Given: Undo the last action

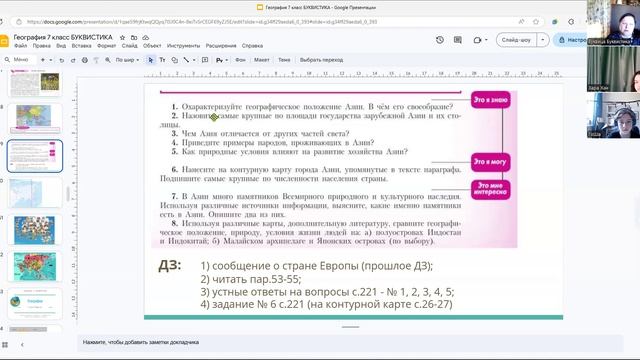Looking at the screenshot, I should click(x=62, y=60).
